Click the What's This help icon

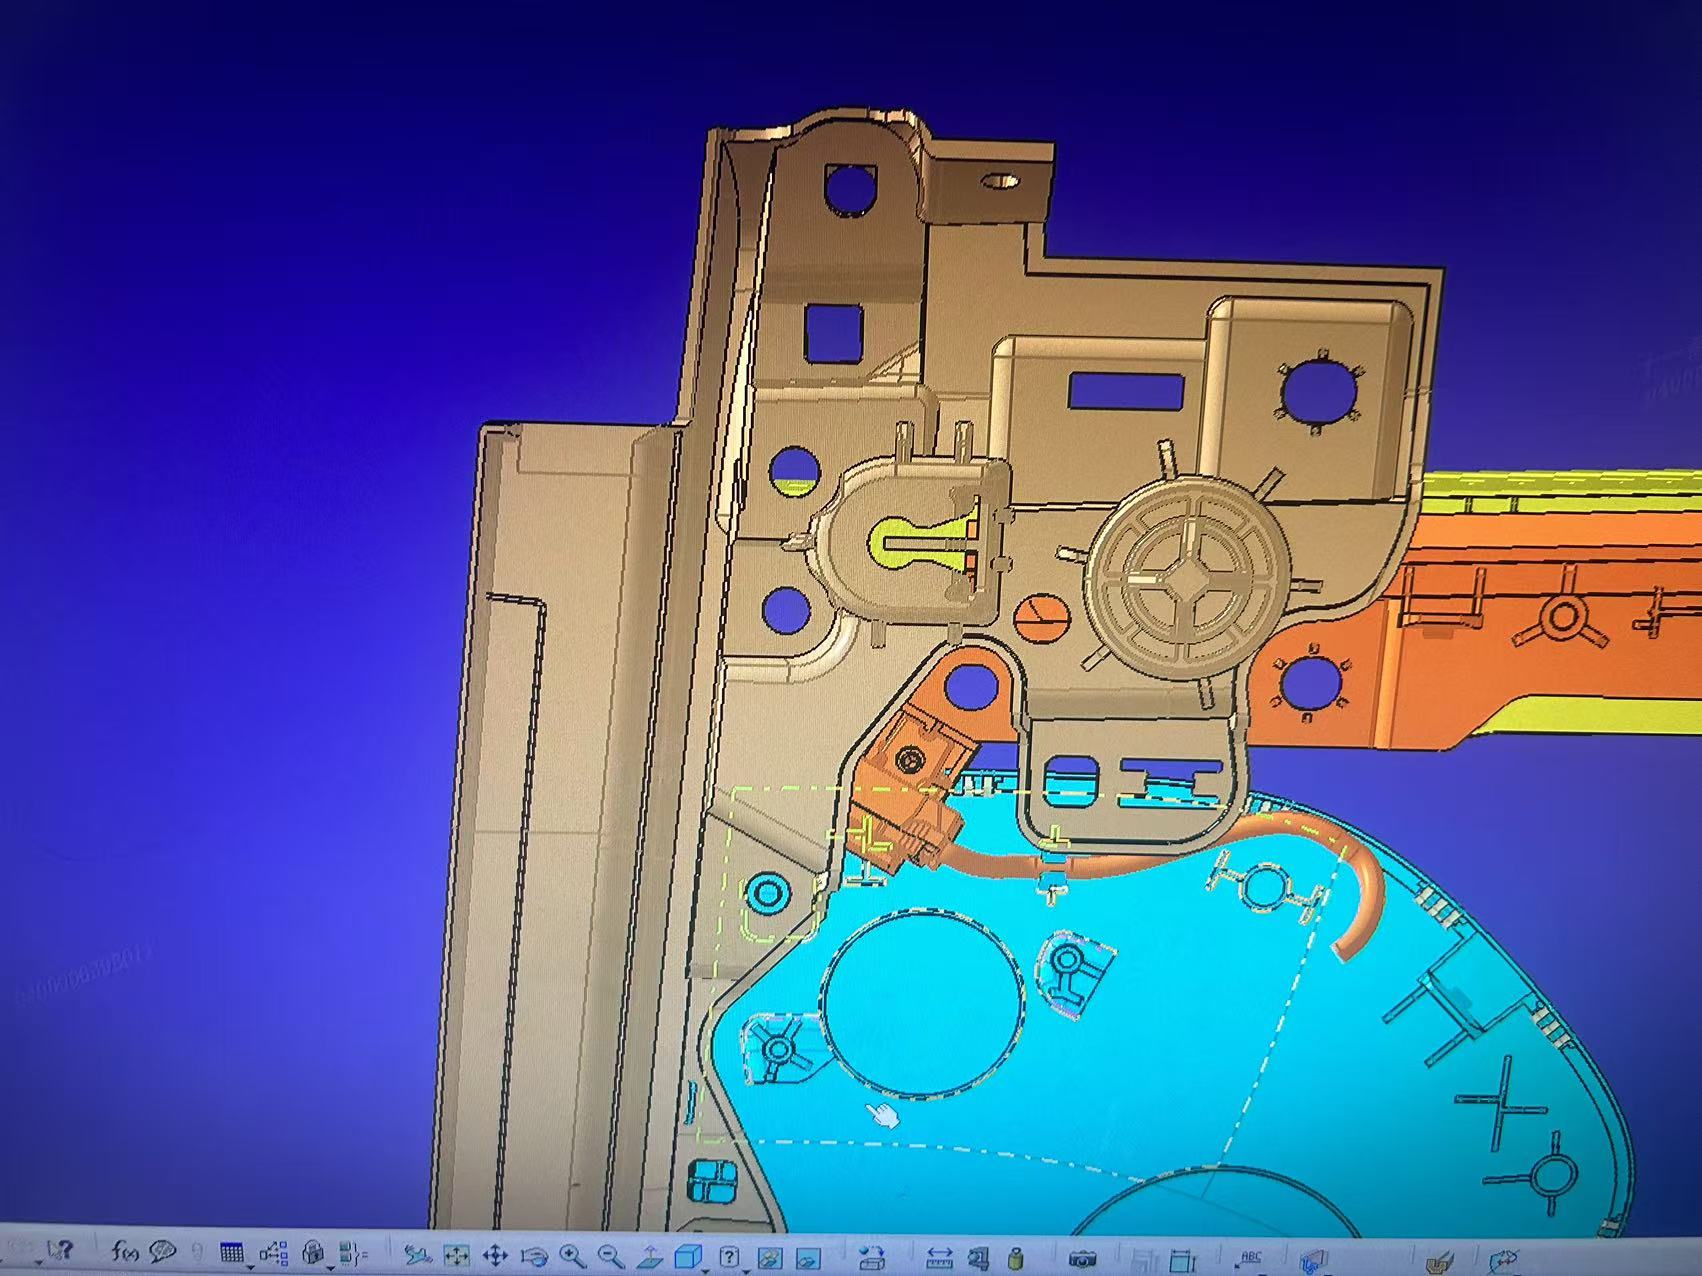pos(61,1251)
